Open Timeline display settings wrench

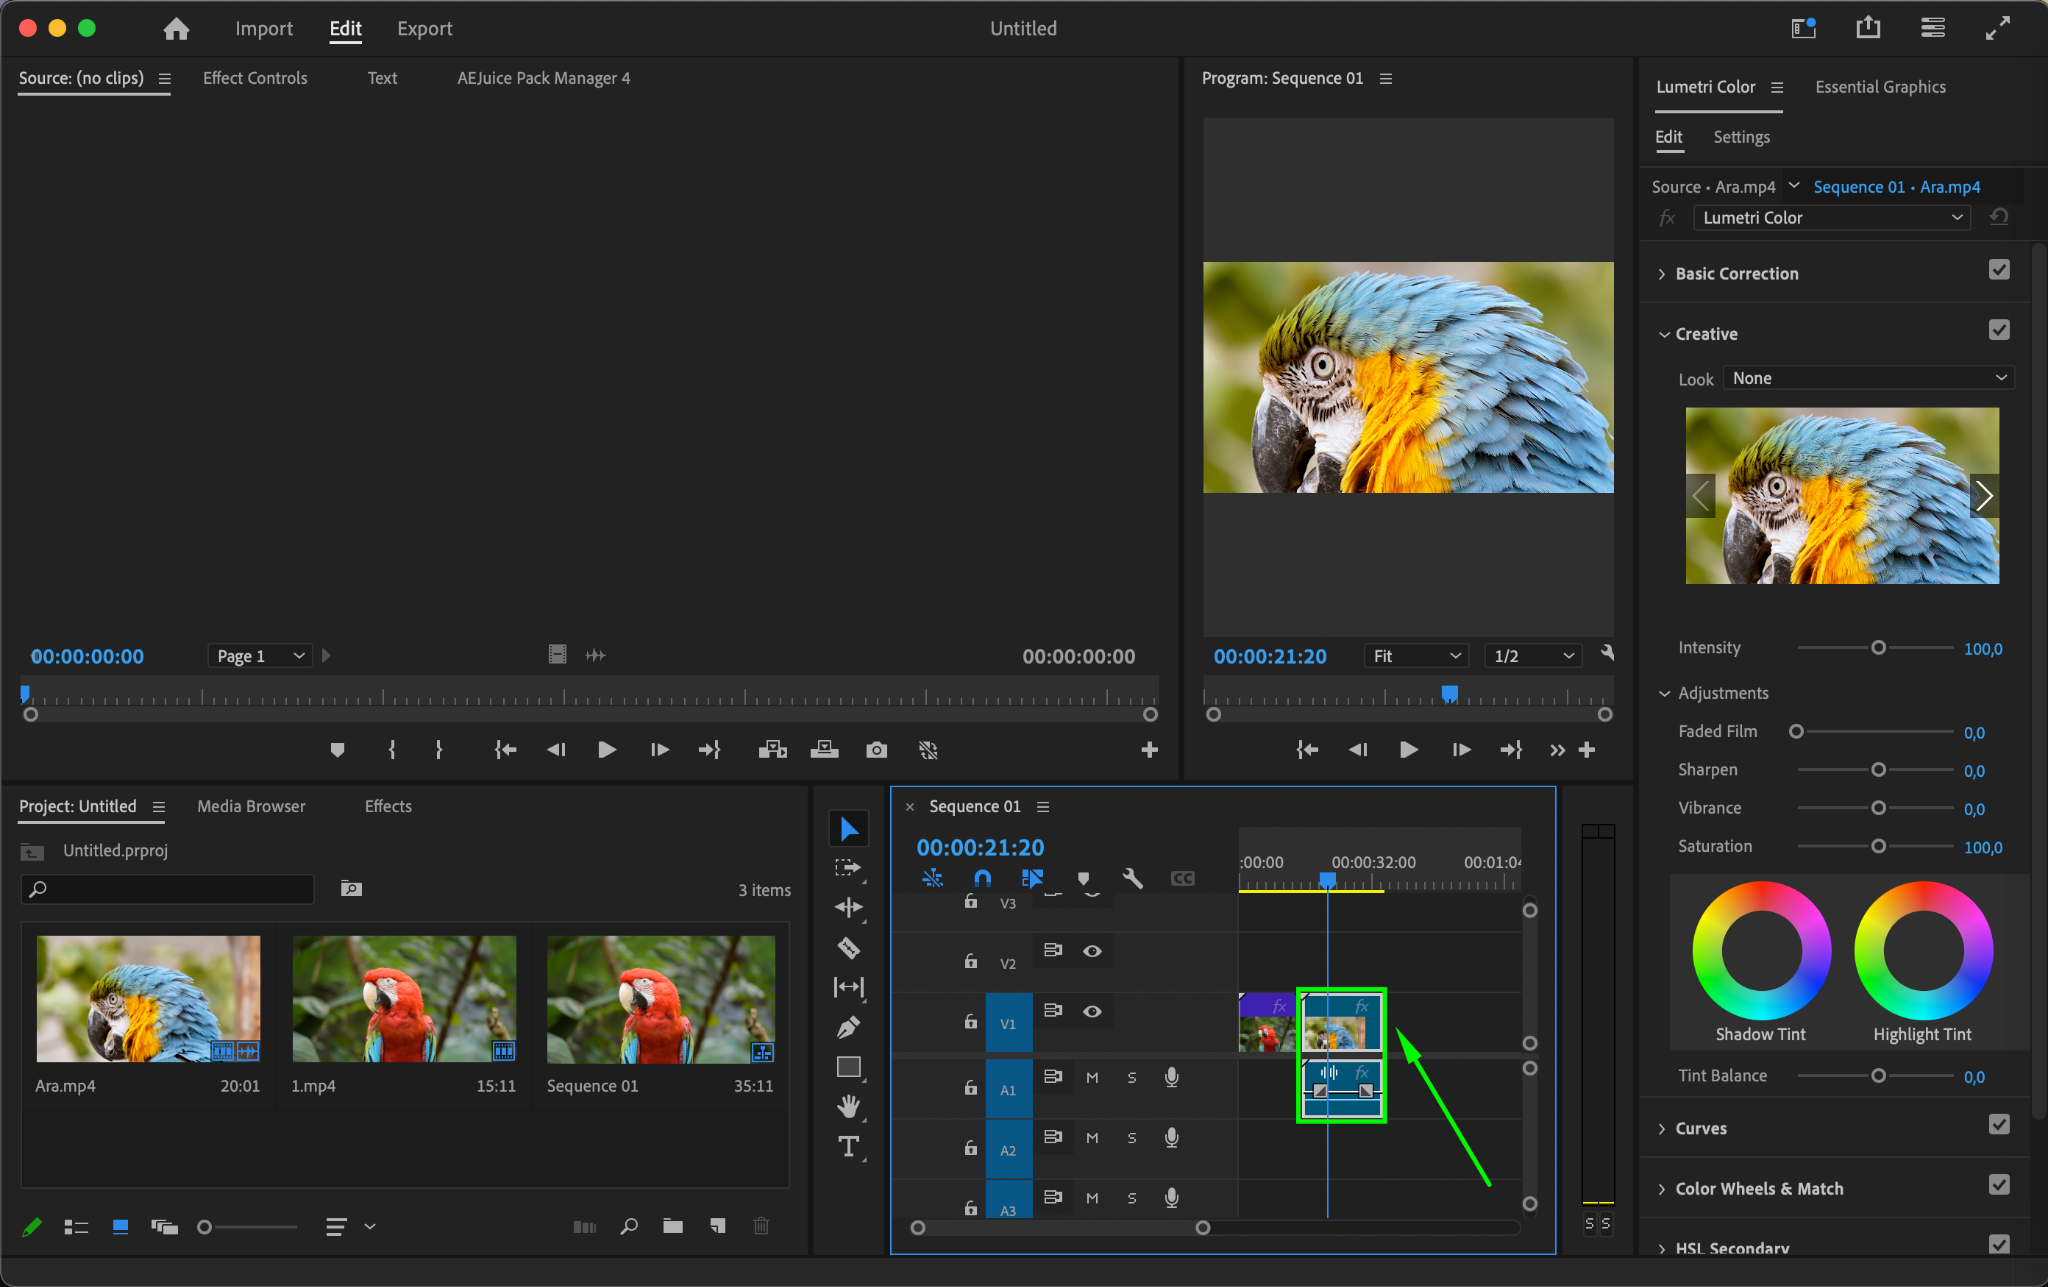point(1132,878)
